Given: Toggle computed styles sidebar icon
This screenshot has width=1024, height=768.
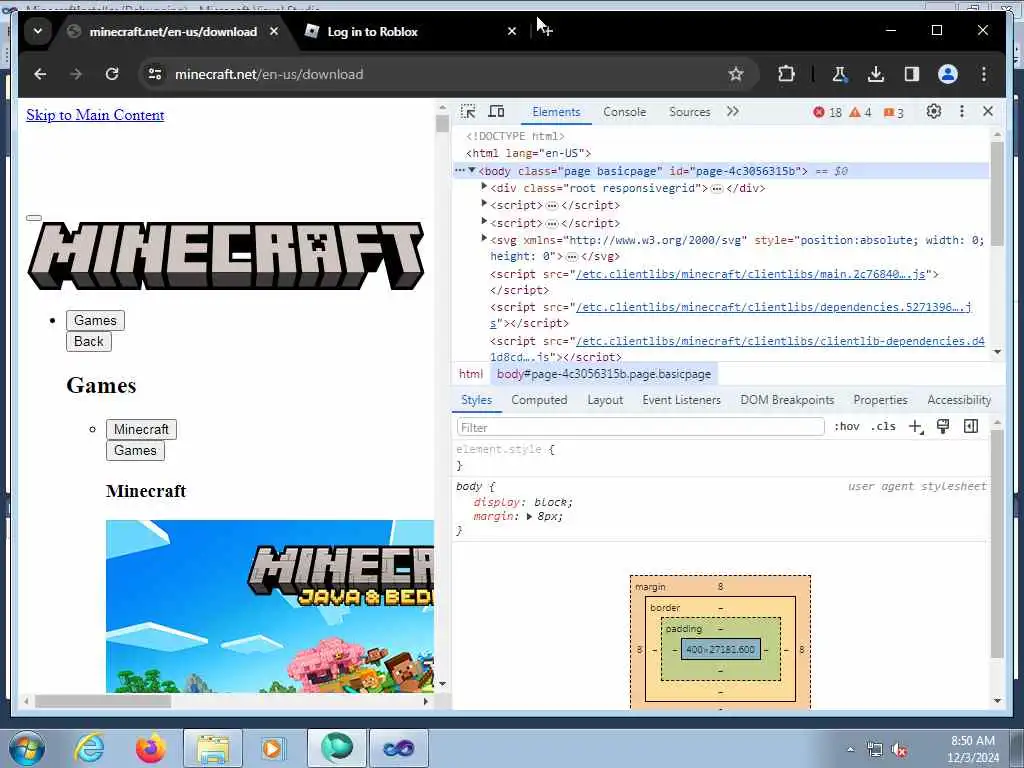Looking at the screenshot, I should click(x=970, y=426).
